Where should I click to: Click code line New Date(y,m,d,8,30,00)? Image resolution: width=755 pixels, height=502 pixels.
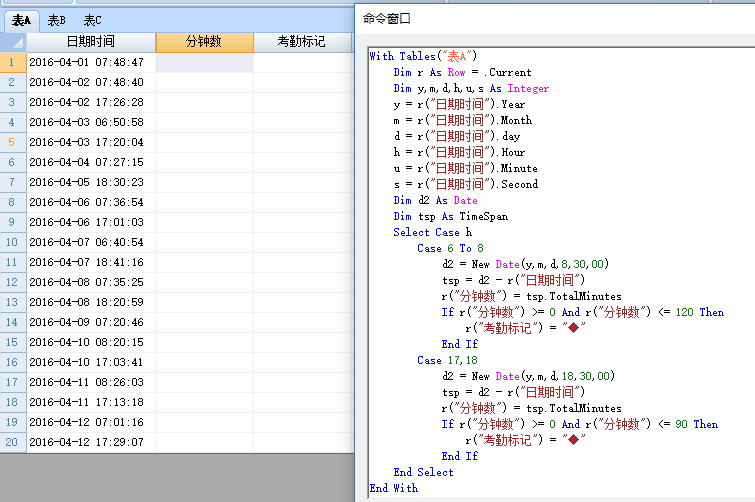[x=526, y=264]
